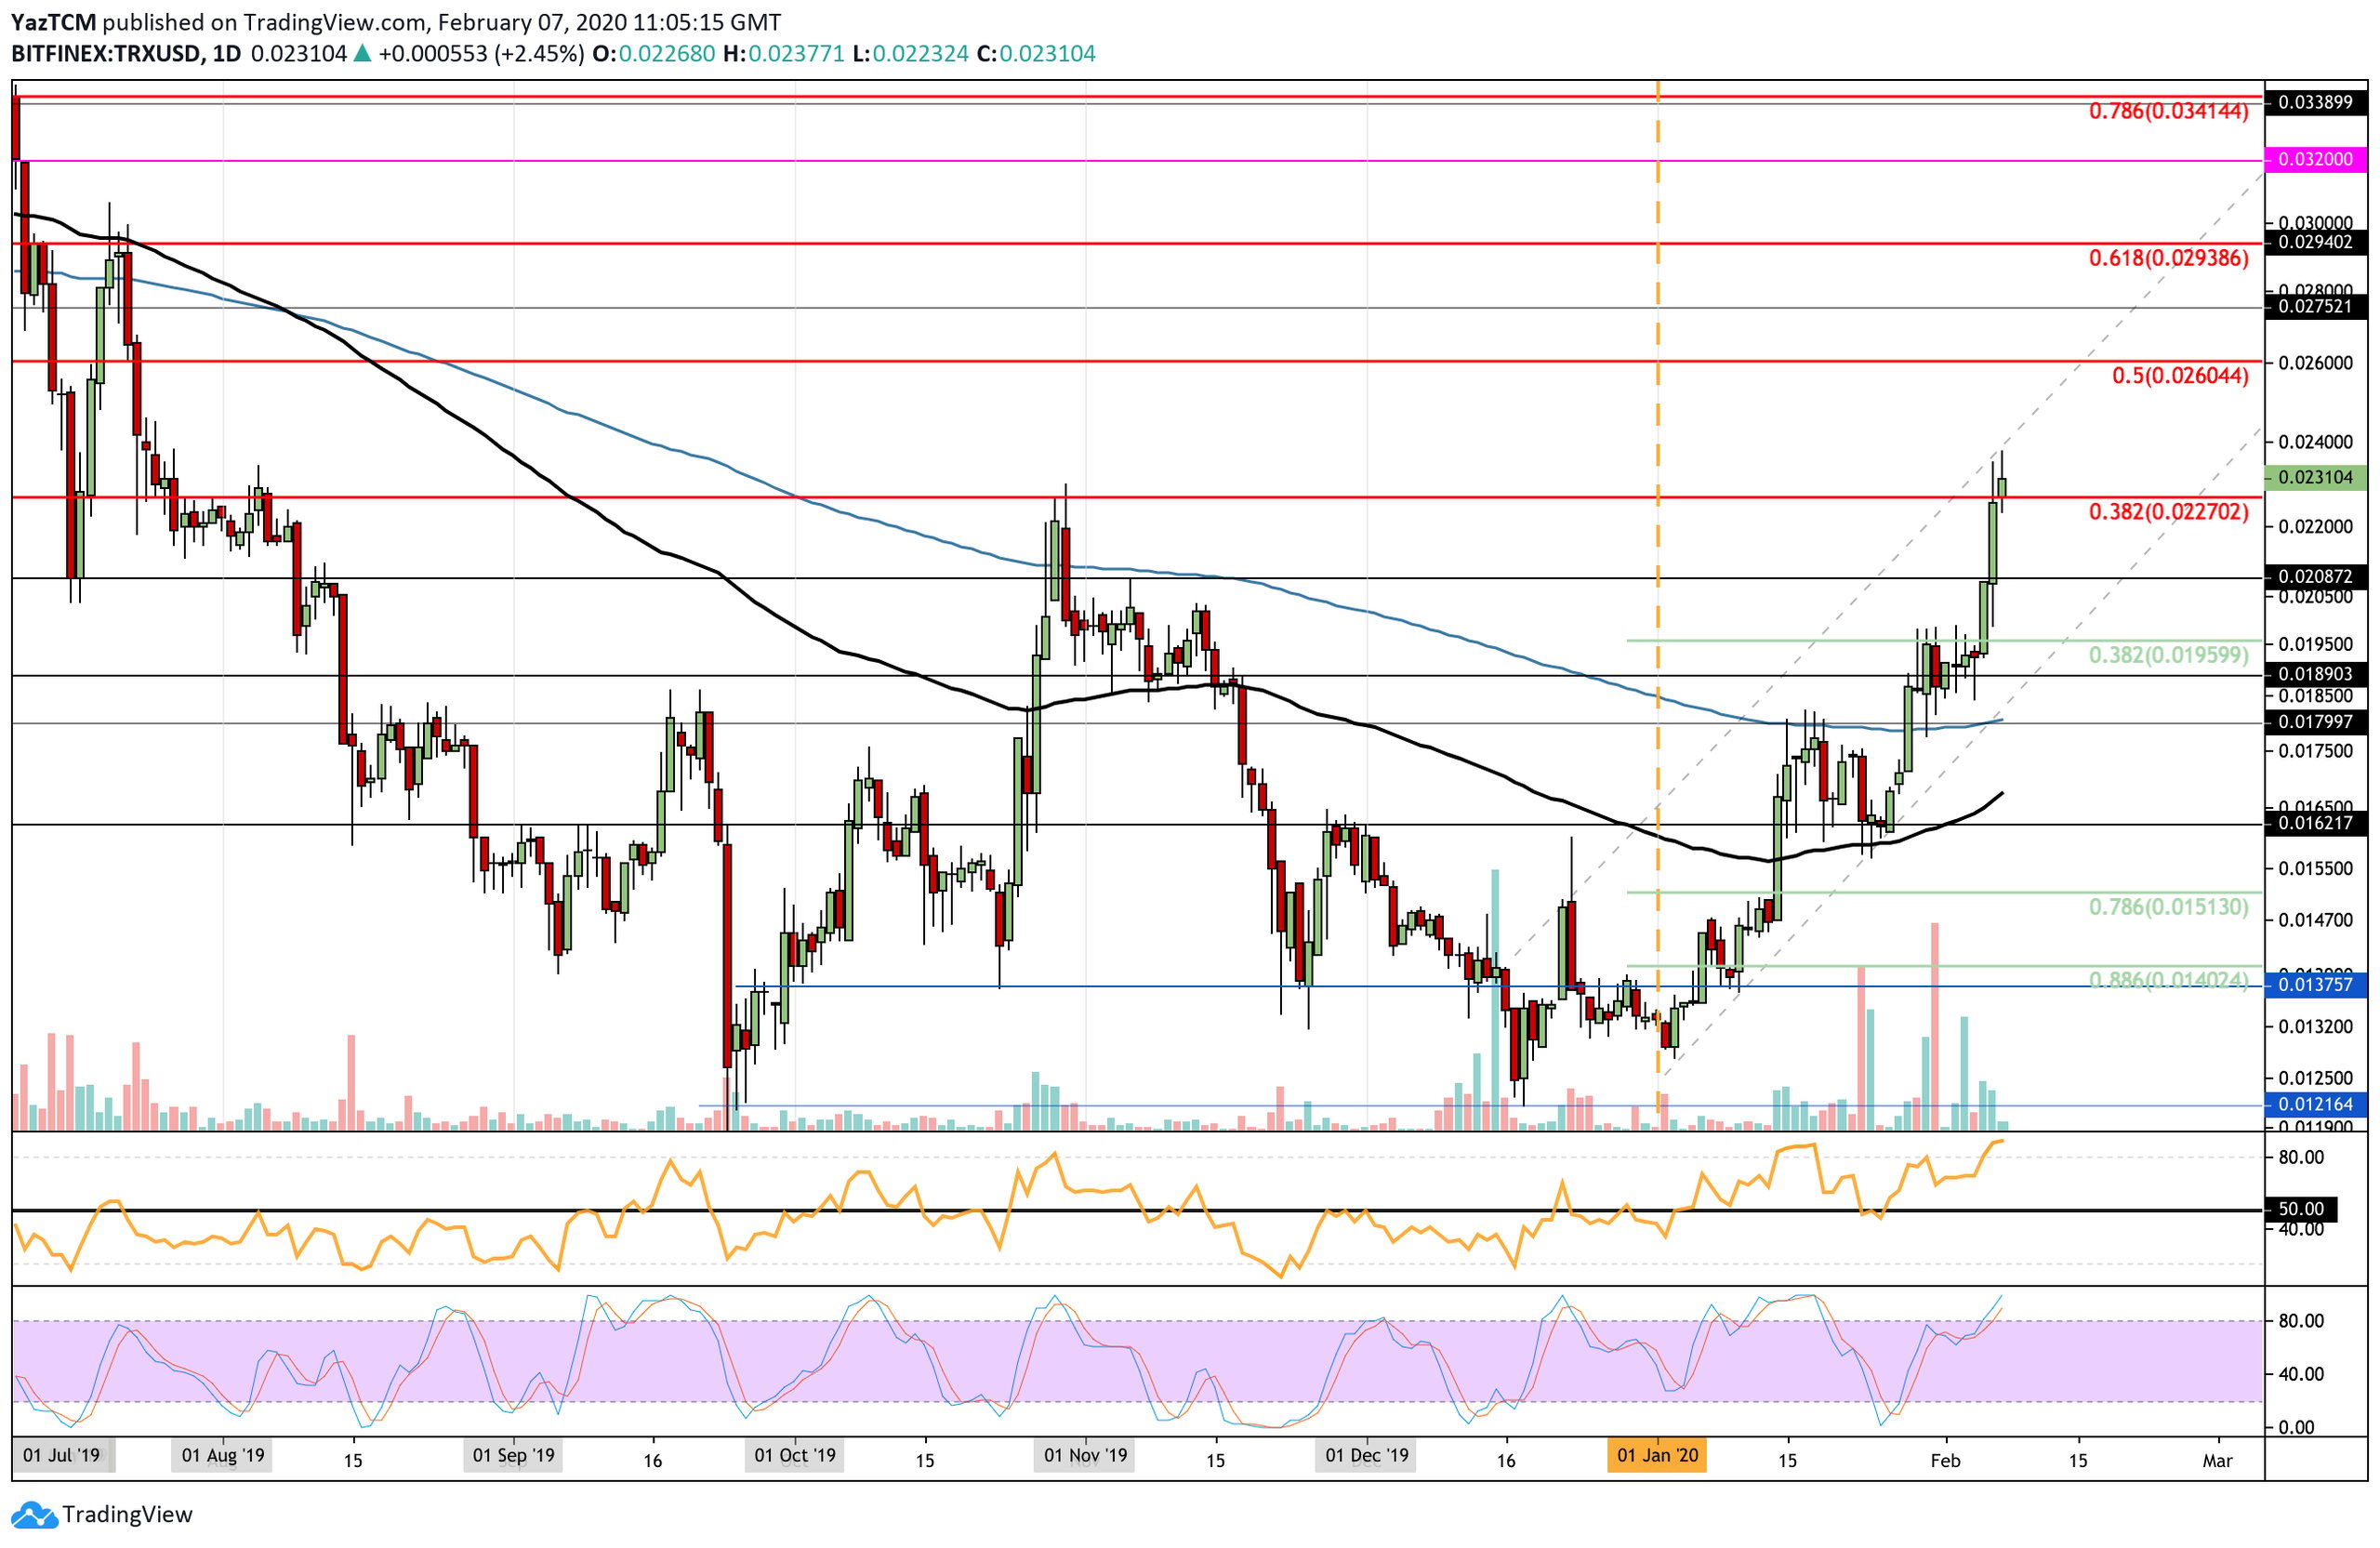Click the Feb label on time axis

click(1945, 1461)
